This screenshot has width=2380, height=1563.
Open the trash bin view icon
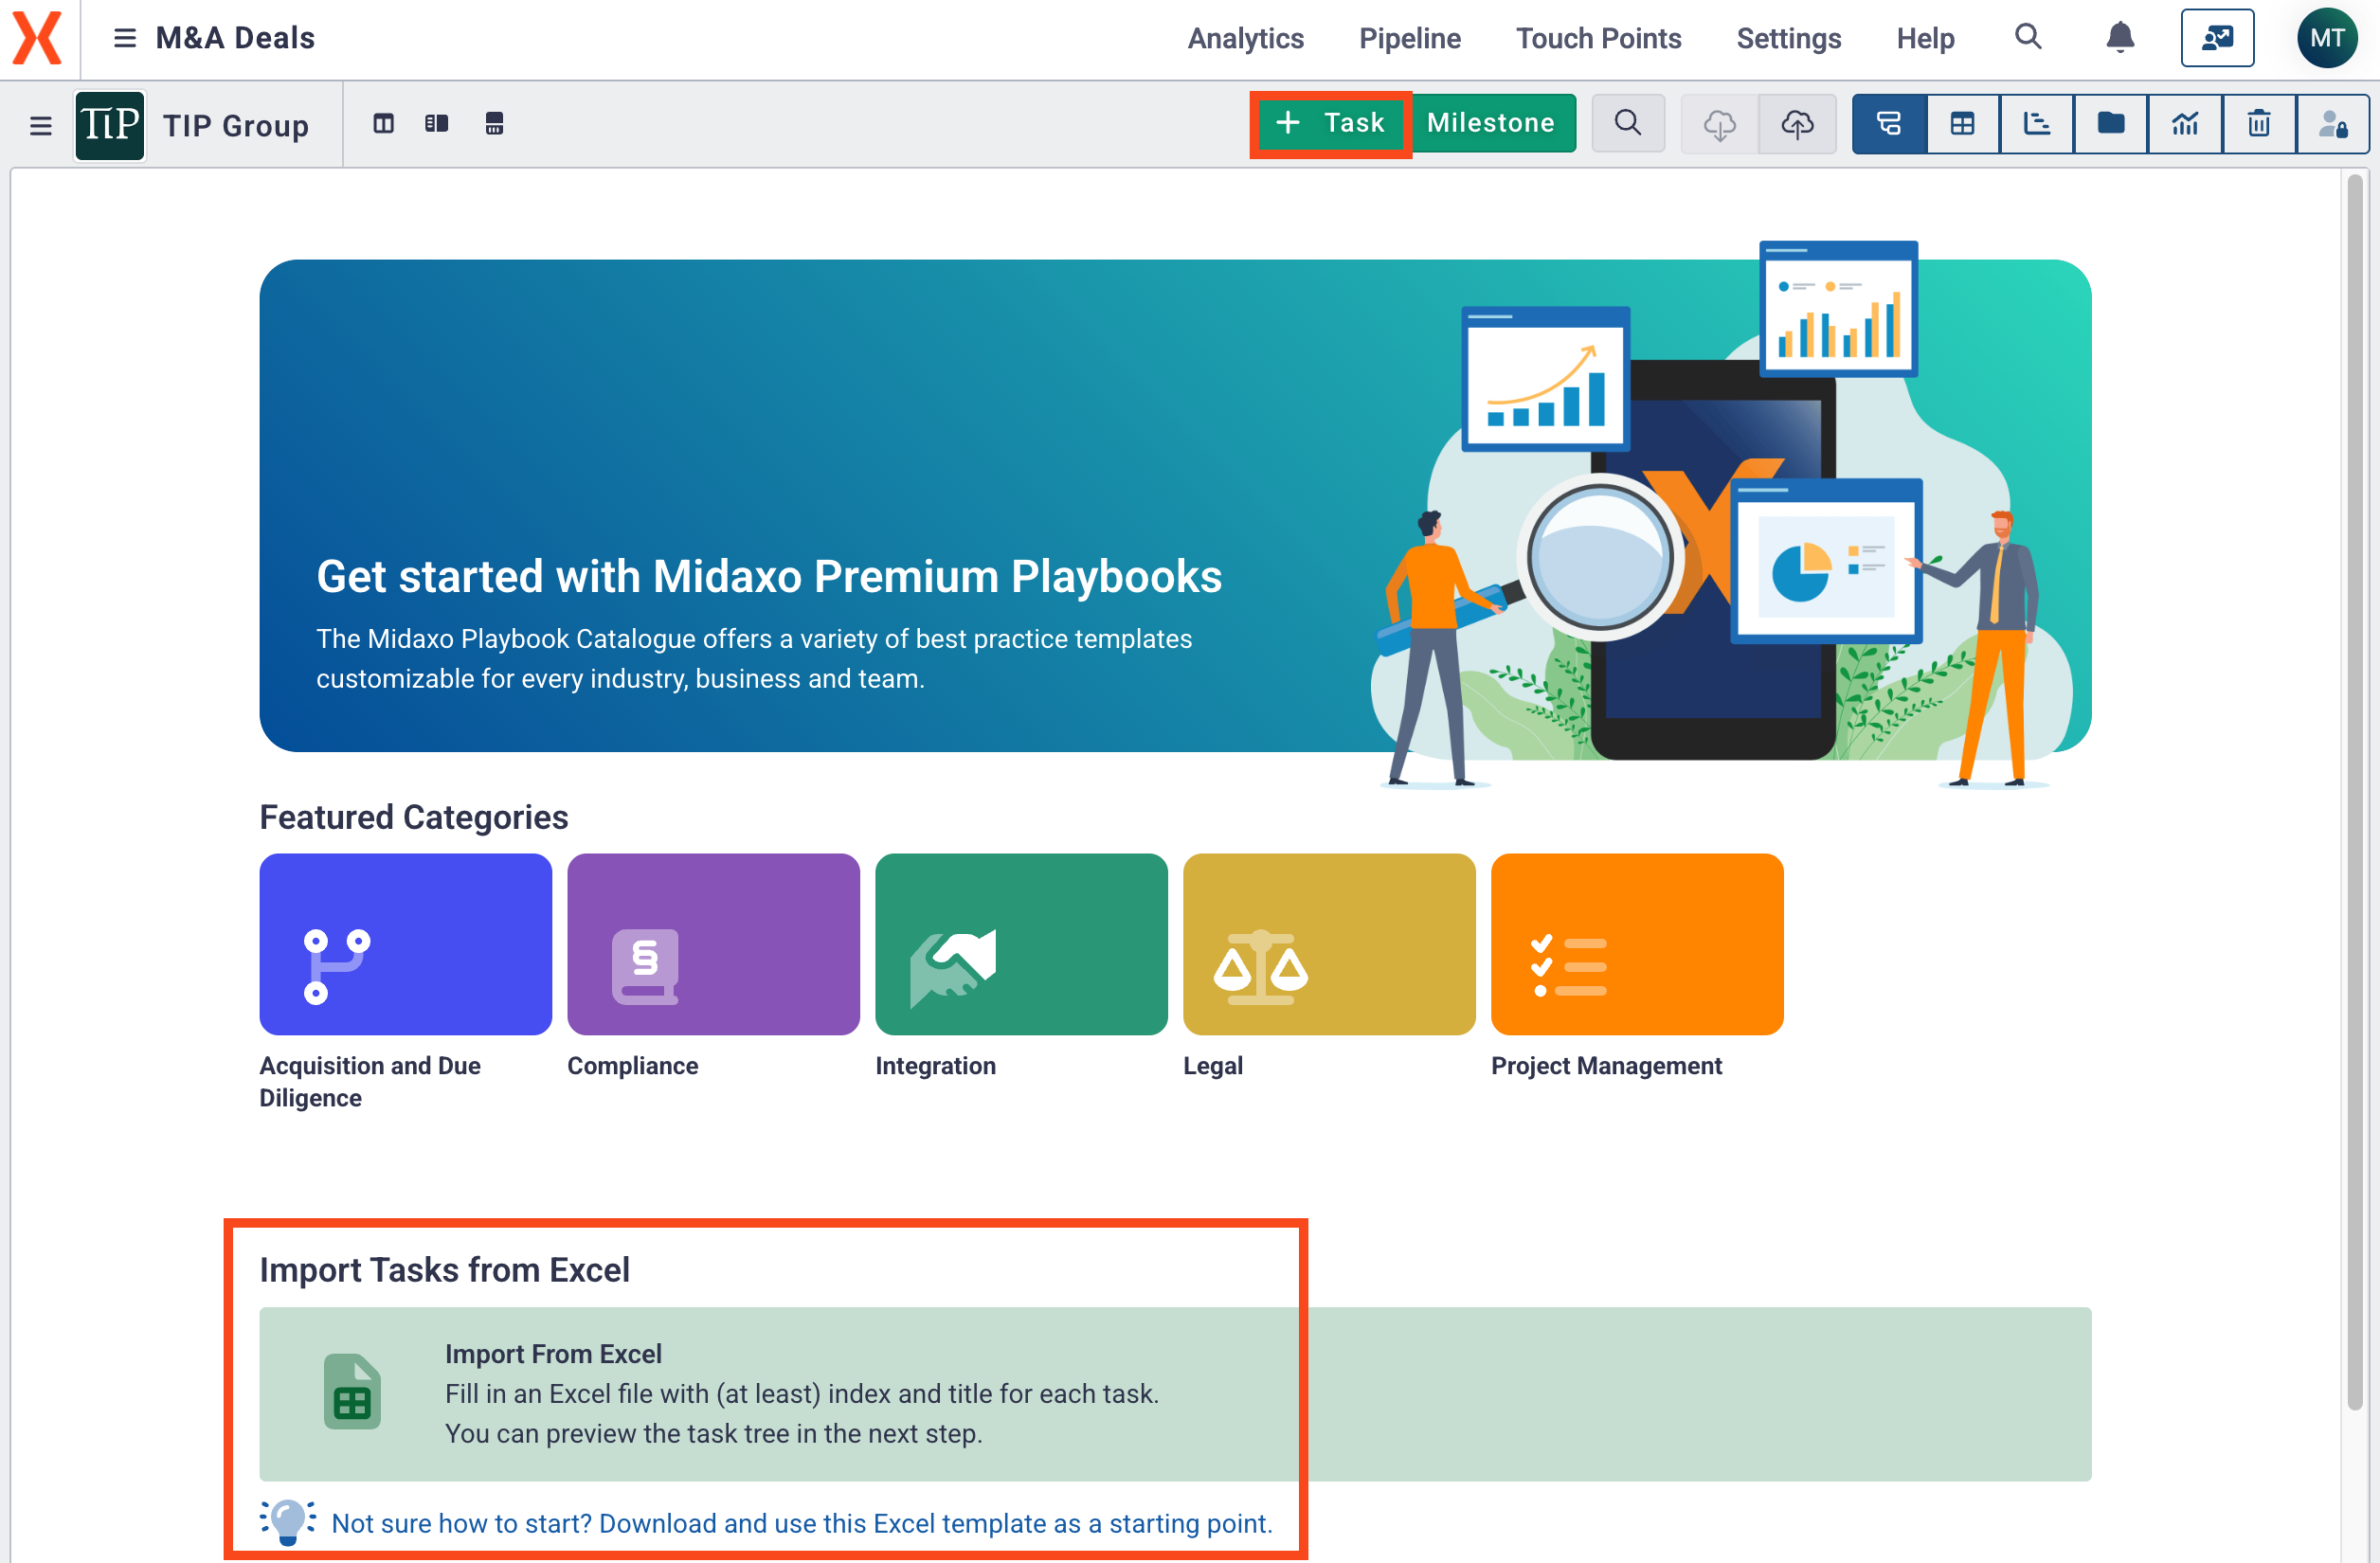click(2259, 124)
